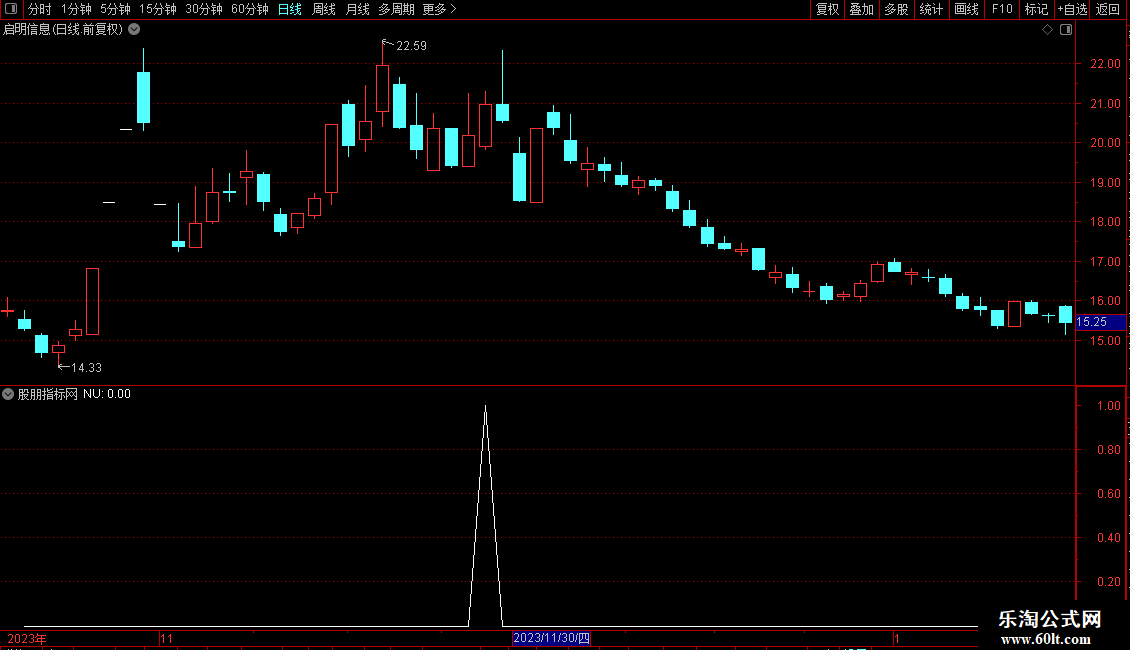Viewport: 1130px width, 650px height.
Task: Switch to 周线 weekly chart
Action: click(324, 9)
